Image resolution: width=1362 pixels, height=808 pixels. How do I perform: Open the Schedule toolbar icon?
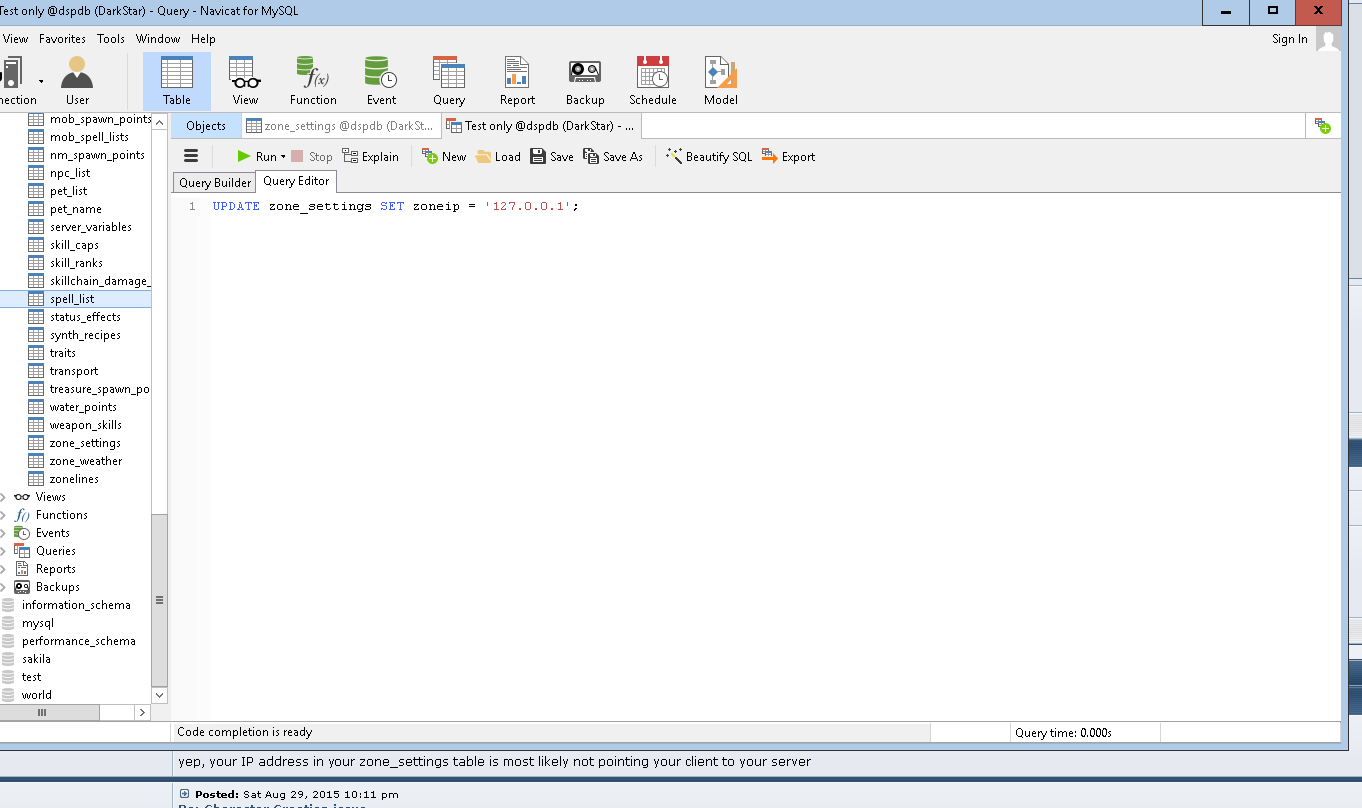coord(653,81)
